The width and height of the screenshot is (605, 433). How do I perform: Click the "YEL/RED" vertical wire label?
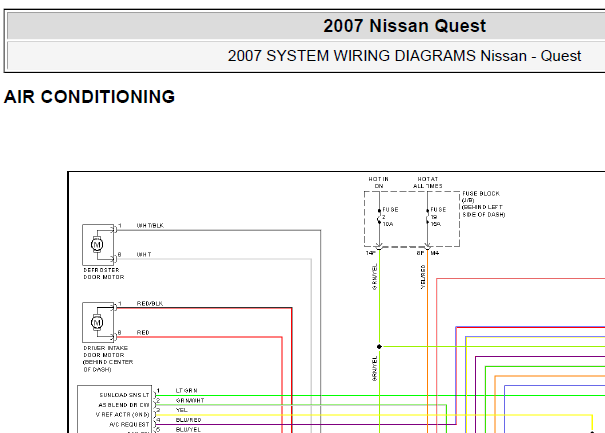click(x=423, y=277)
